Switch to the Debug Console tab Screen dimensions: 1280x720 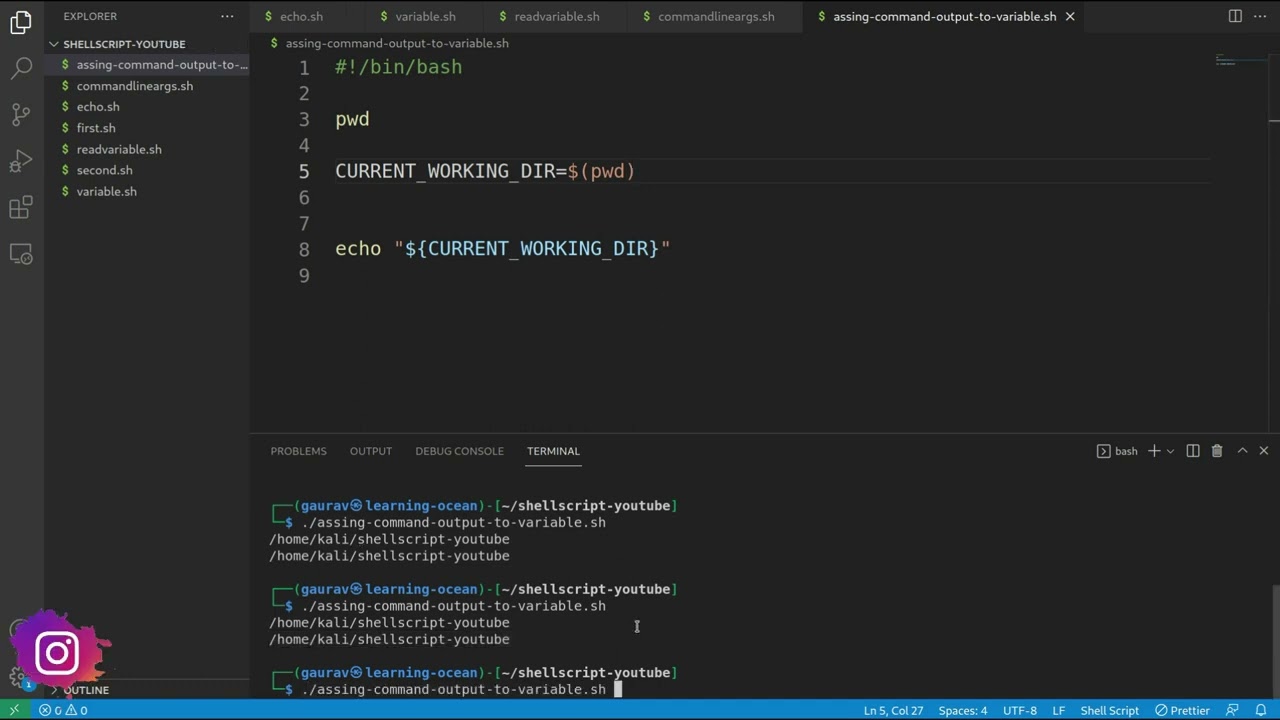[459, 451]
